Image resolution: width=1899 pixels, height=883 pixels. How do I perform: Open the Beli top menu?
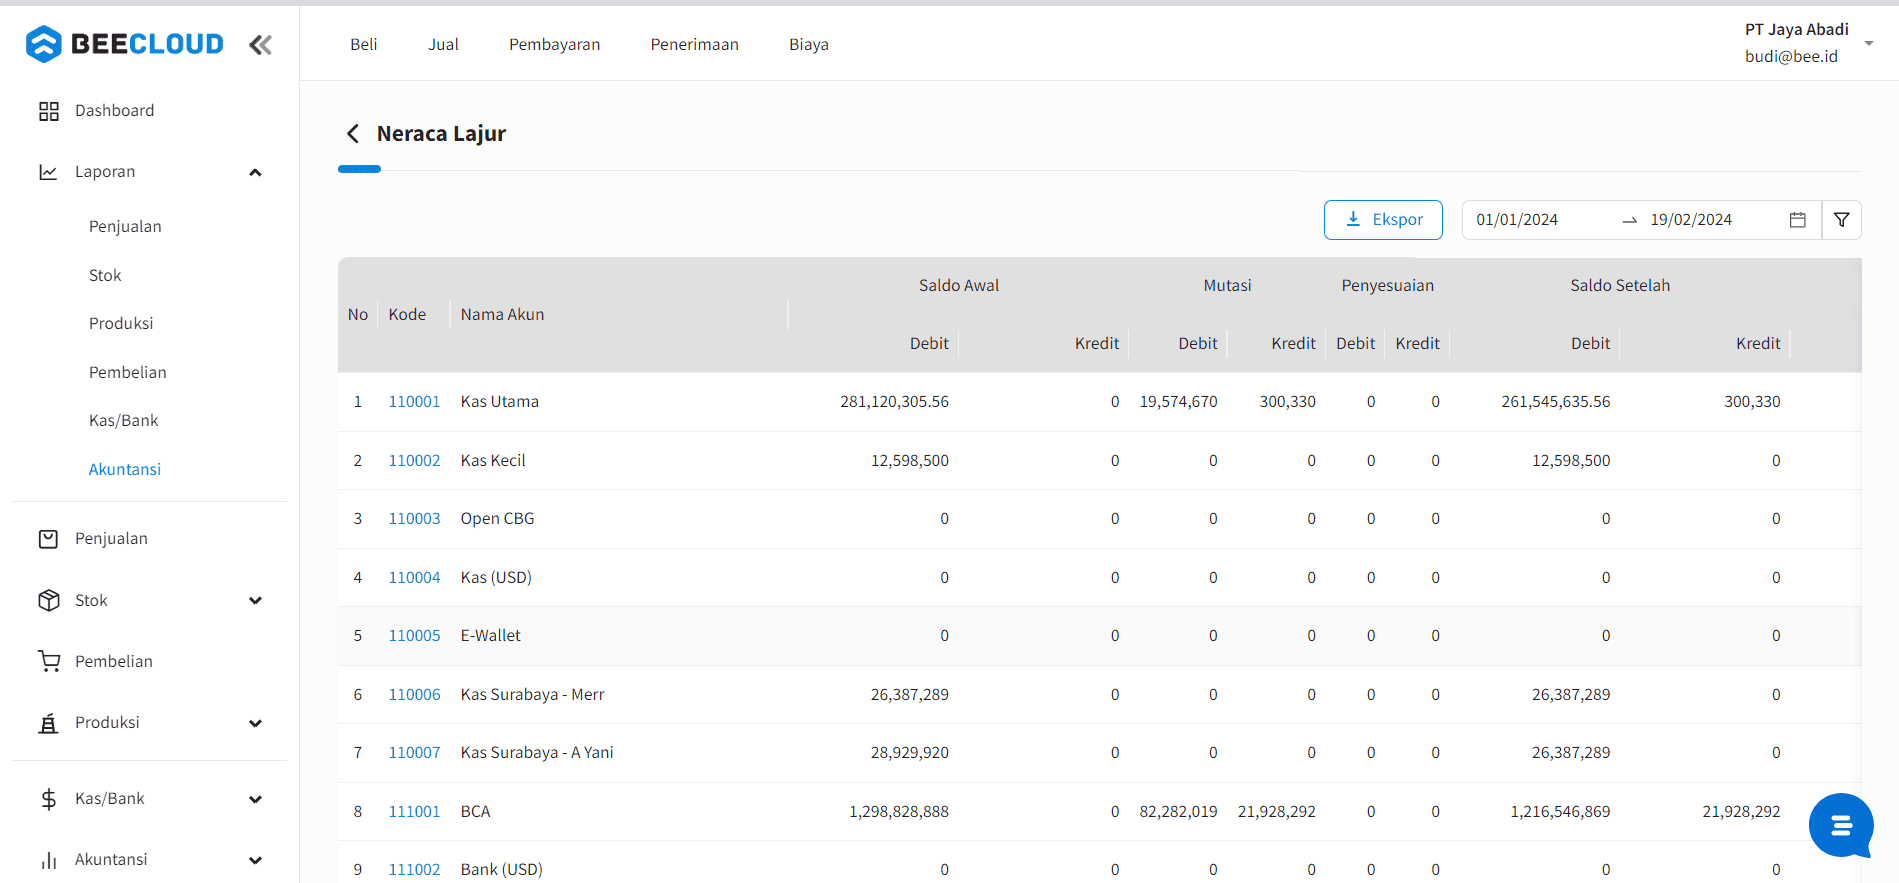tap(364, 44)
